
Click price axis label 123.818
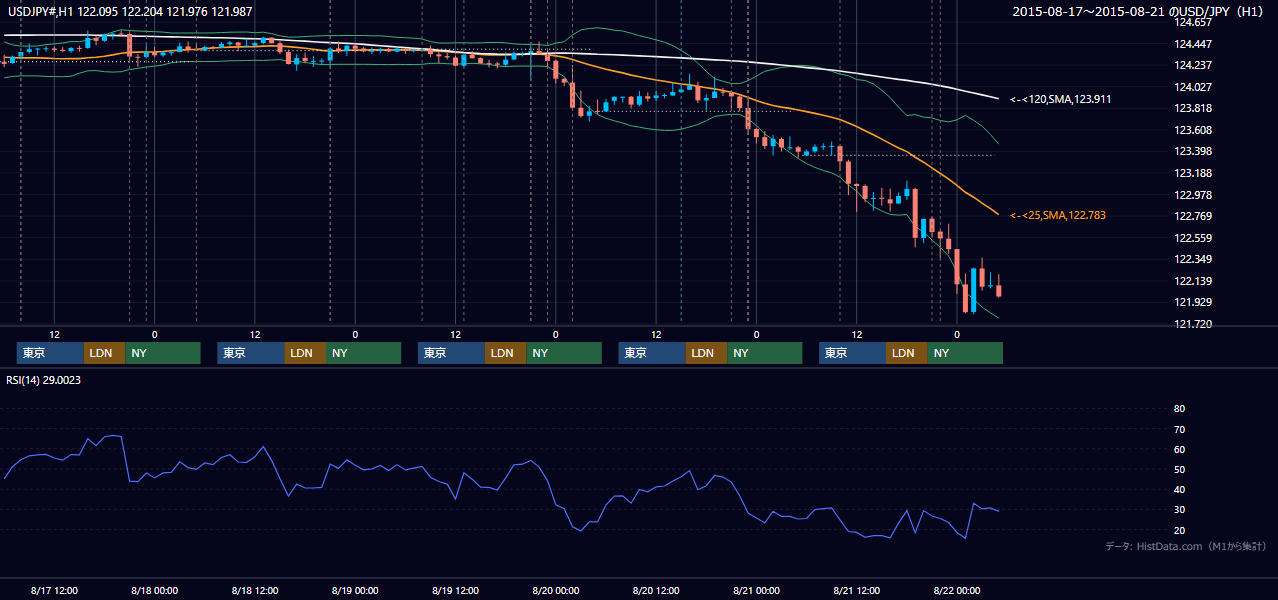coord(1192,108)
